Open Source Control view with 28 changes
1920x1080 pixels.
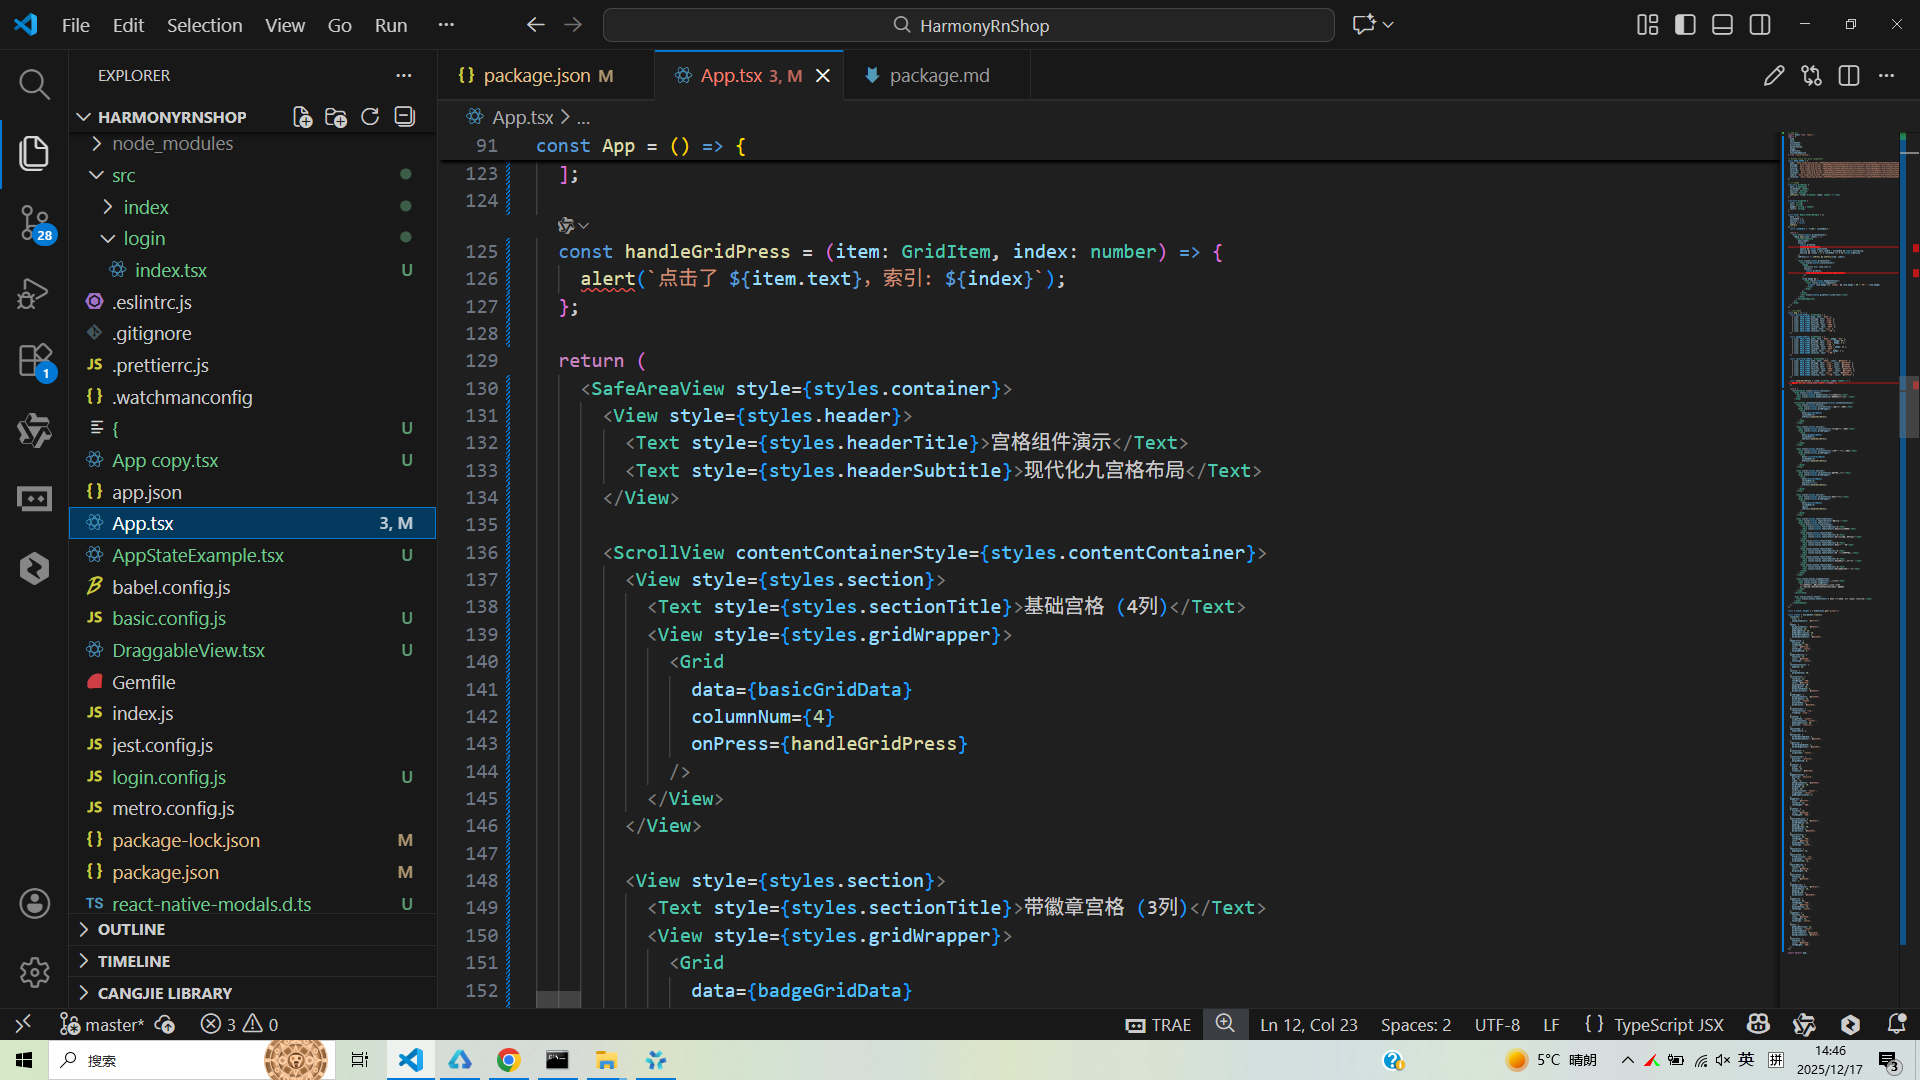click(34, 222)
